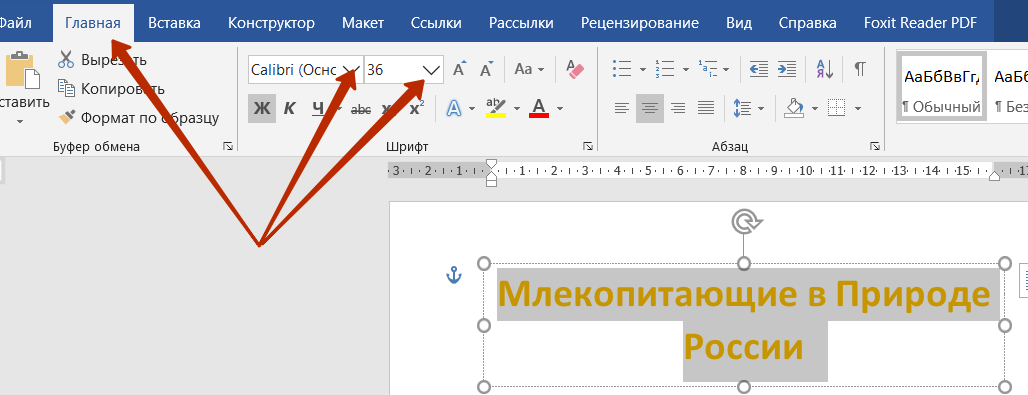Decrease font size with the smaller A icon
The image size is (1028, 395).
(486, 69)
